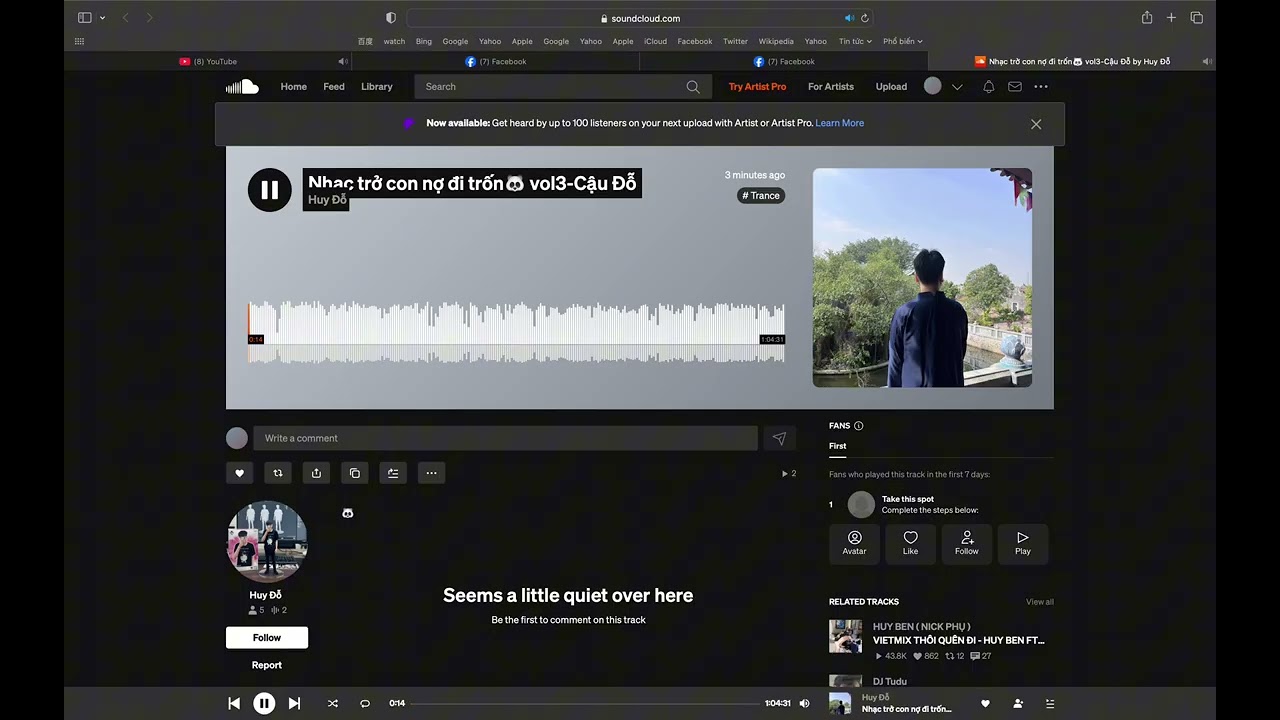1280x720 pixels.
Task: Add track to Next up below the comment box
Action: [x=393, y=473]
